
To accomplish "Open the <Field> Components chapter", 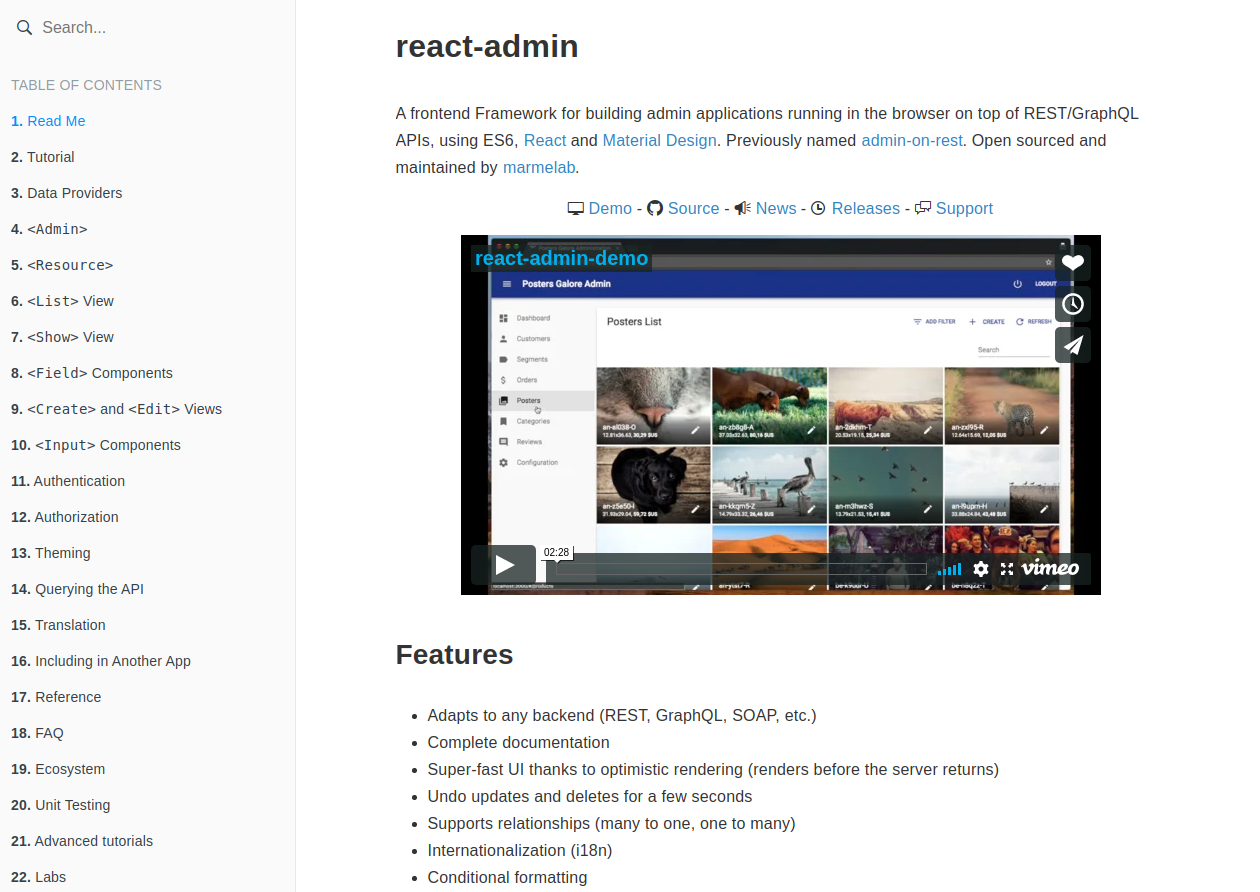I will tap(92, 373).
